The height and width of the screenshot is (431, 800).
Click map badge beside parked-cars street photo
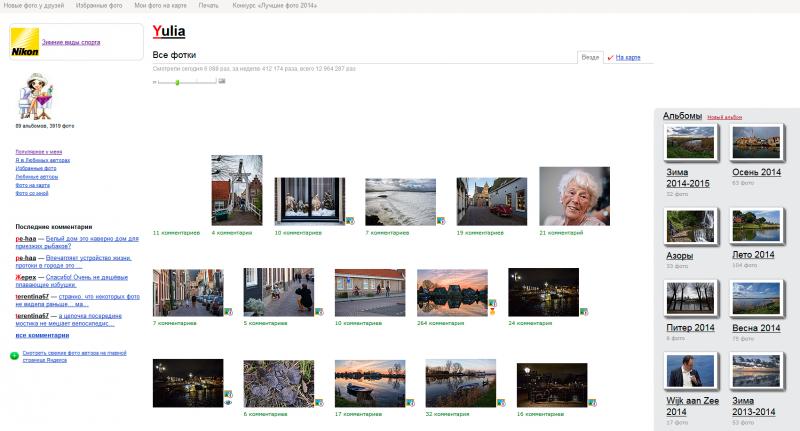pyautogui.click(x=228, y=312)
